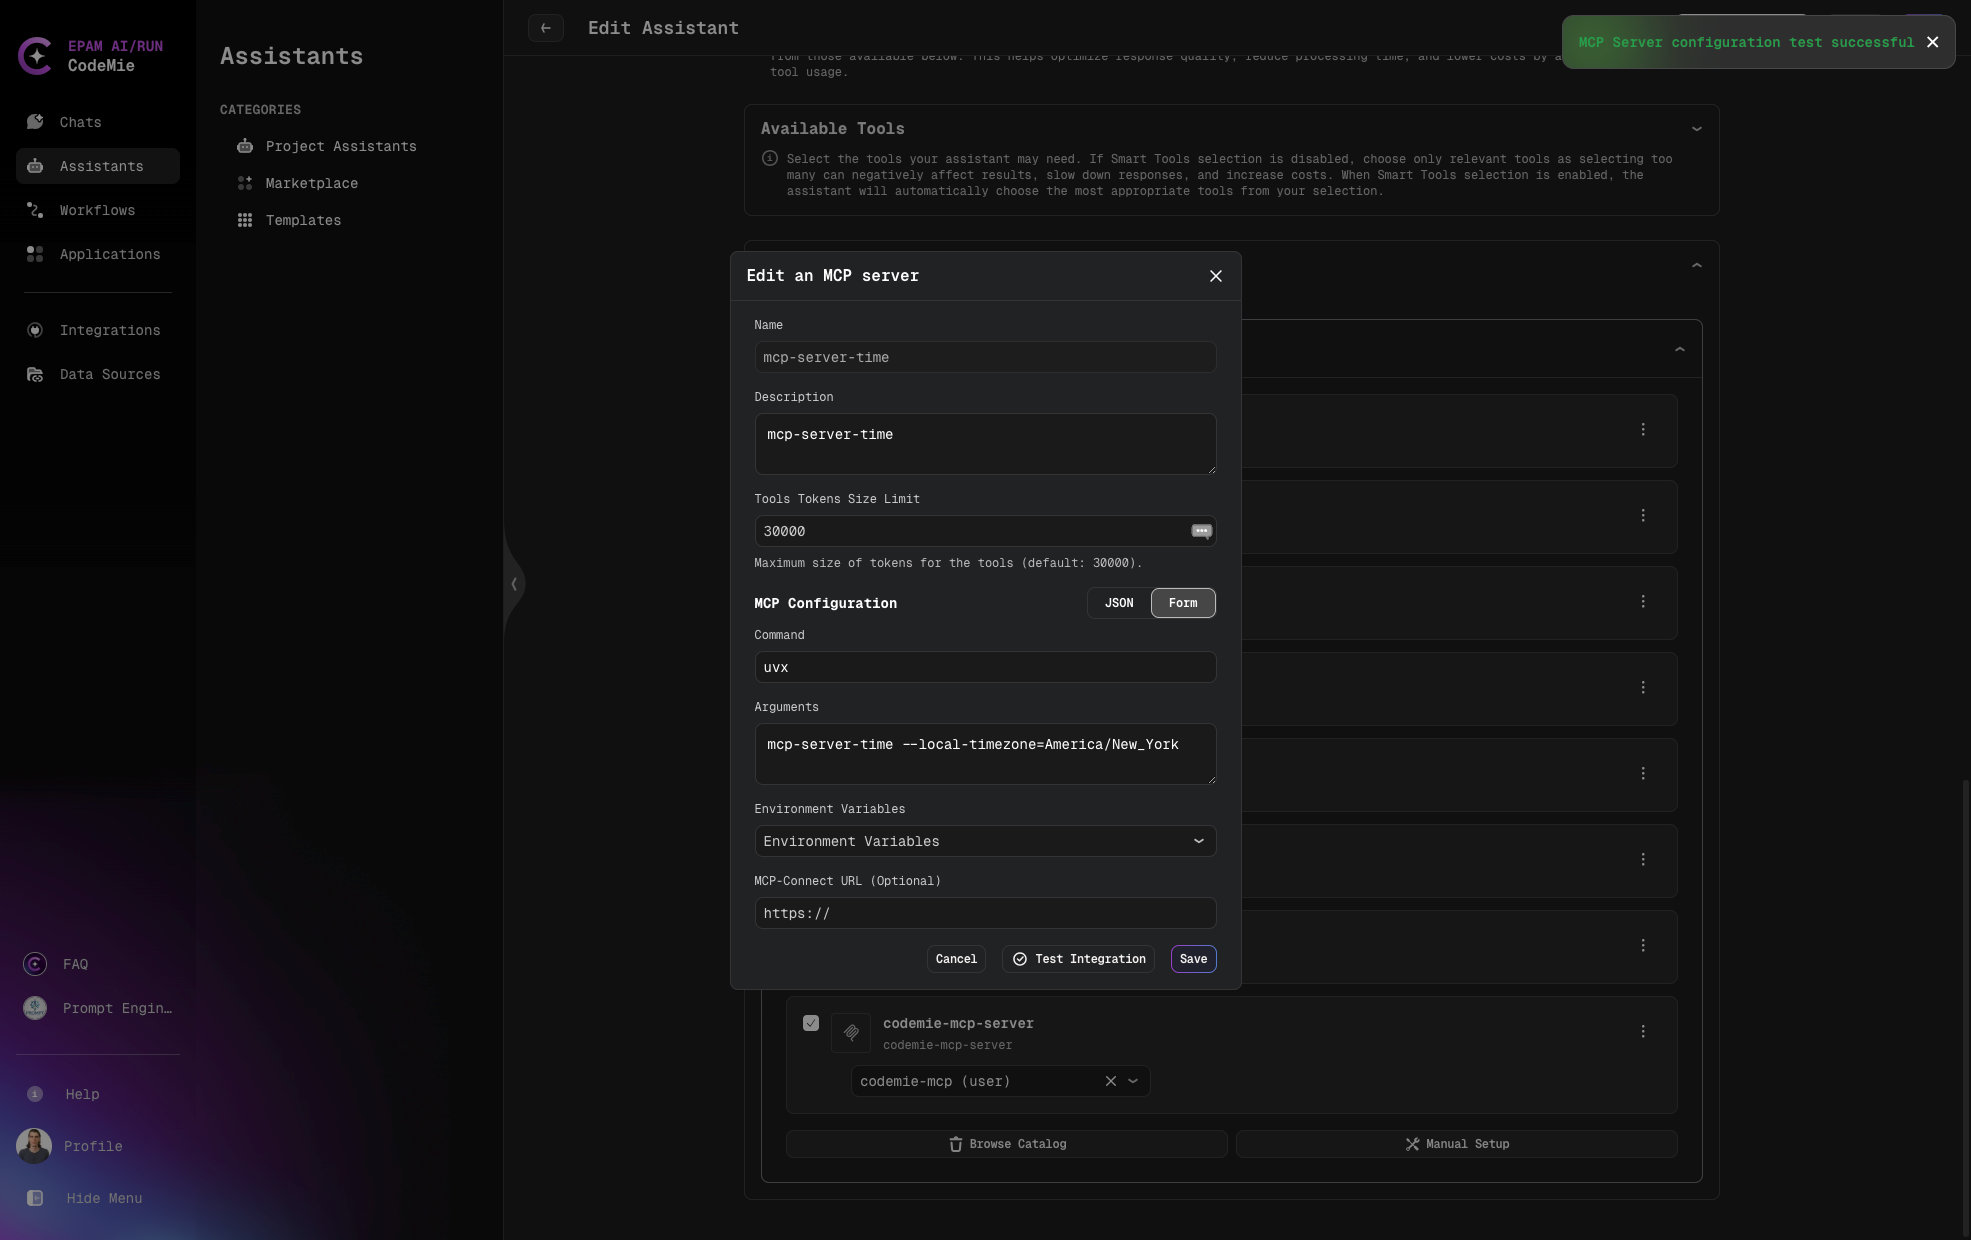Viewport: 1971px width, 1240px height.
Task: Uncheck the codemie-mcp-server checkbox
Action: [811, 1023]
